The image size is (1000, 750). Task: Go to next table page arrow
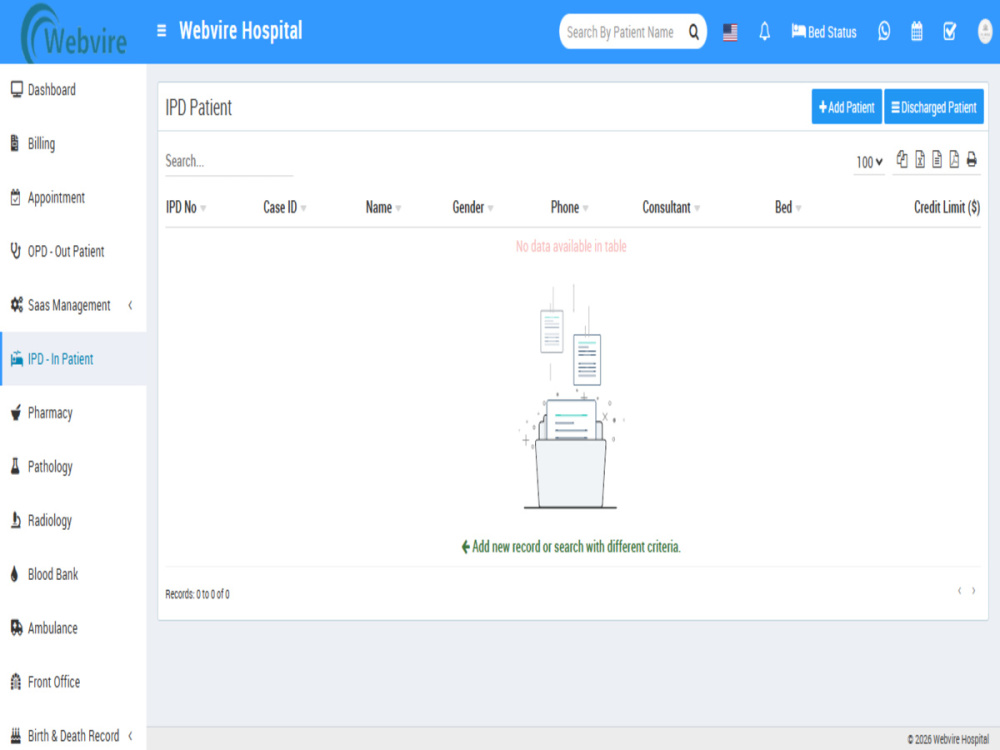tap(973, 591)
